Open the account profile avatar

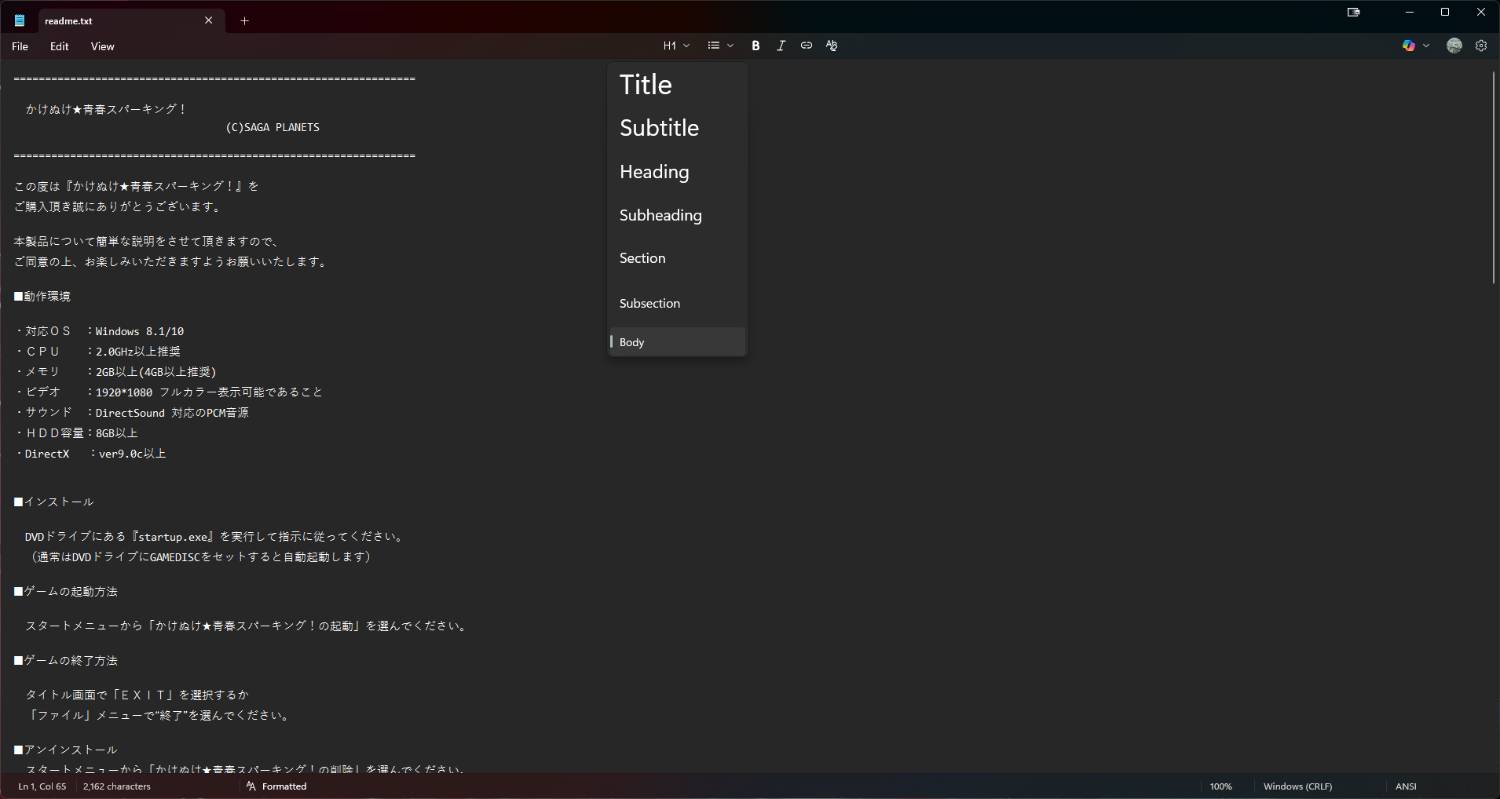[x=1454, y=46]
